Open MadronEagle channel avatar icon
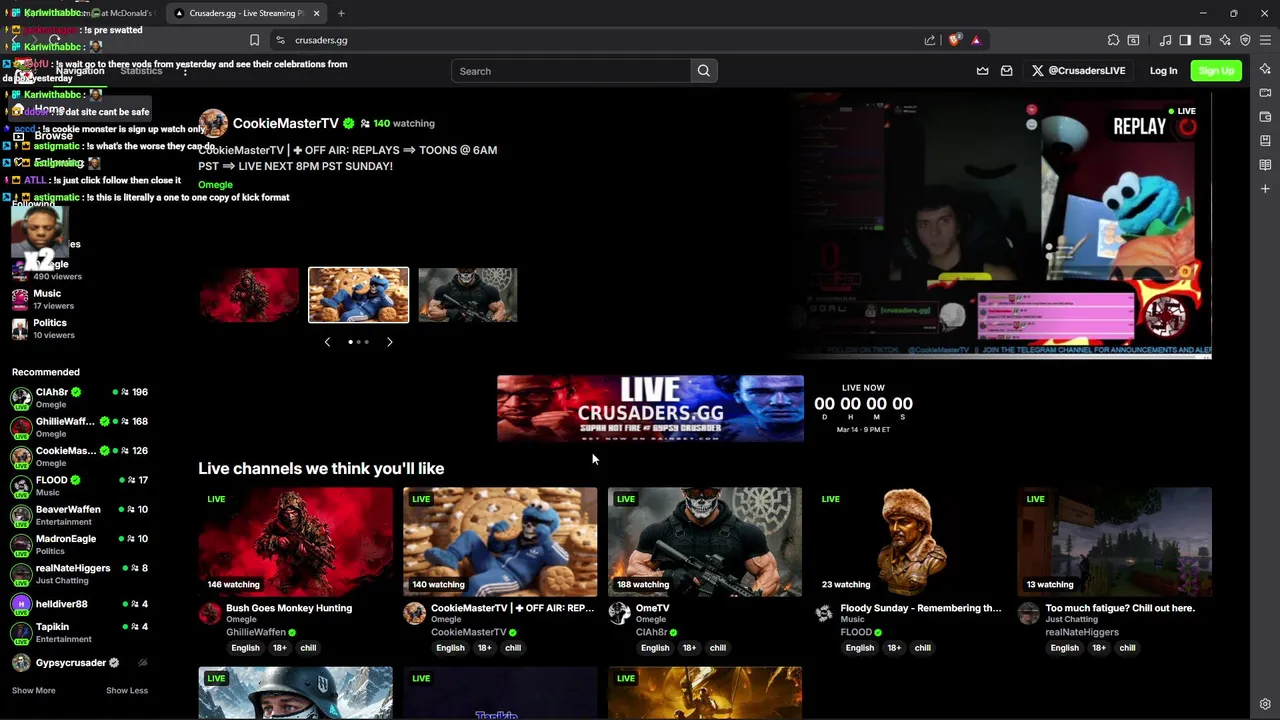Image resolution: width=1280 pixels, height=720 pixels. [21, 545]
